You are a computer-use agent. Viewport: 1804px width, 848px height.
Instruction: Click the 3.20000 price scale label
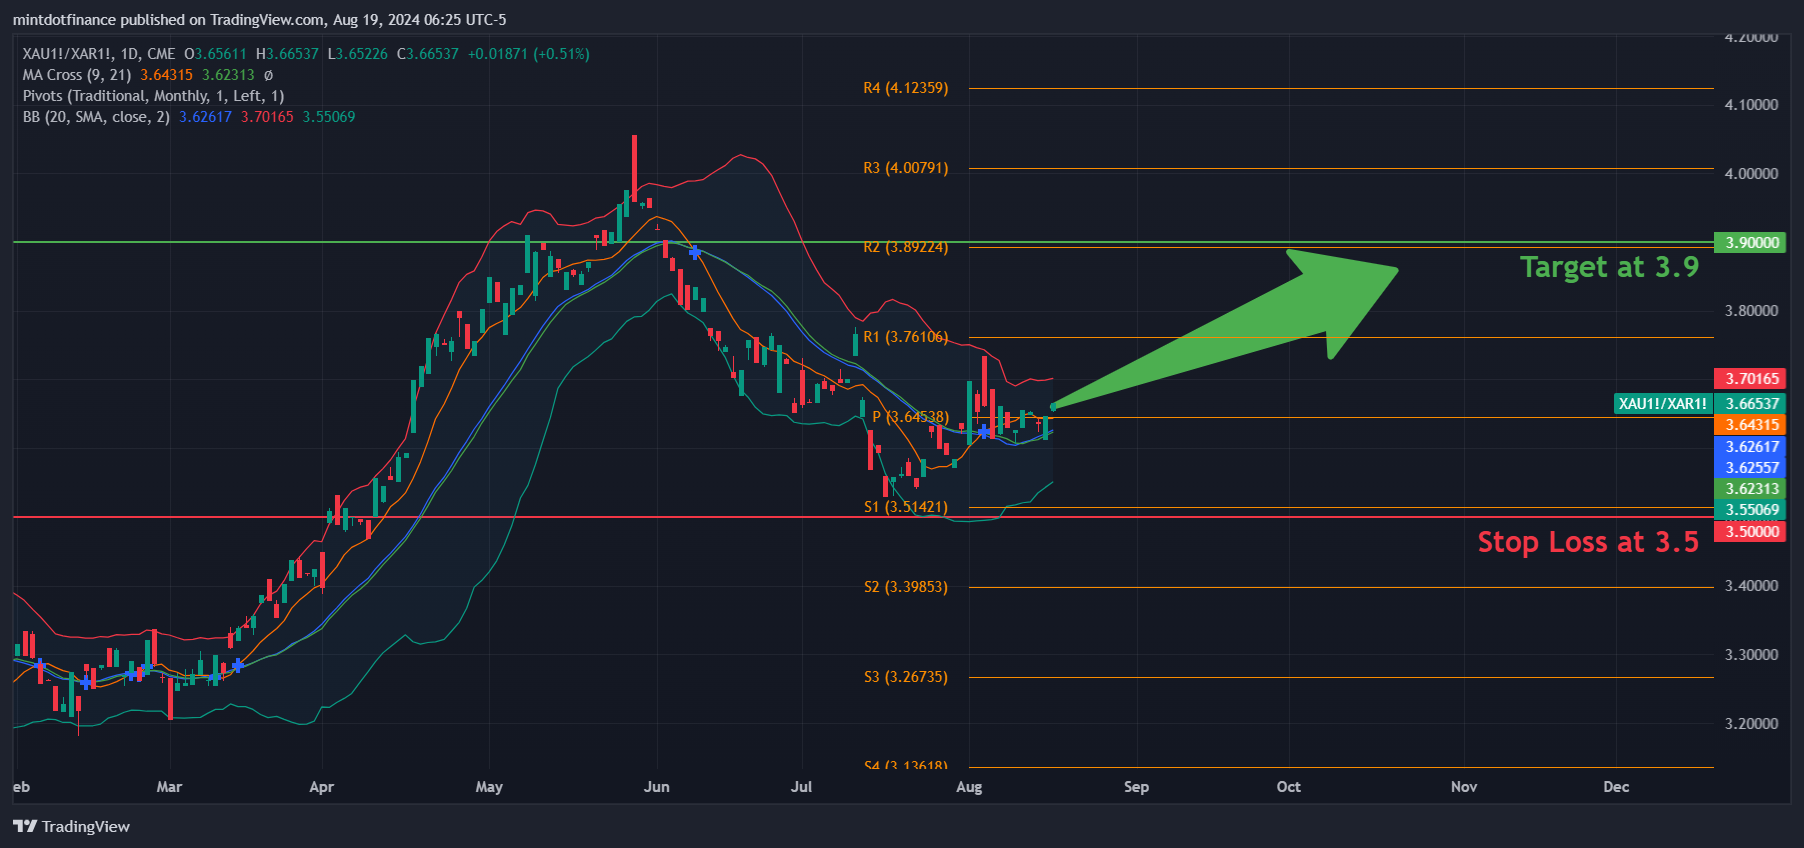coord(1752,724)
